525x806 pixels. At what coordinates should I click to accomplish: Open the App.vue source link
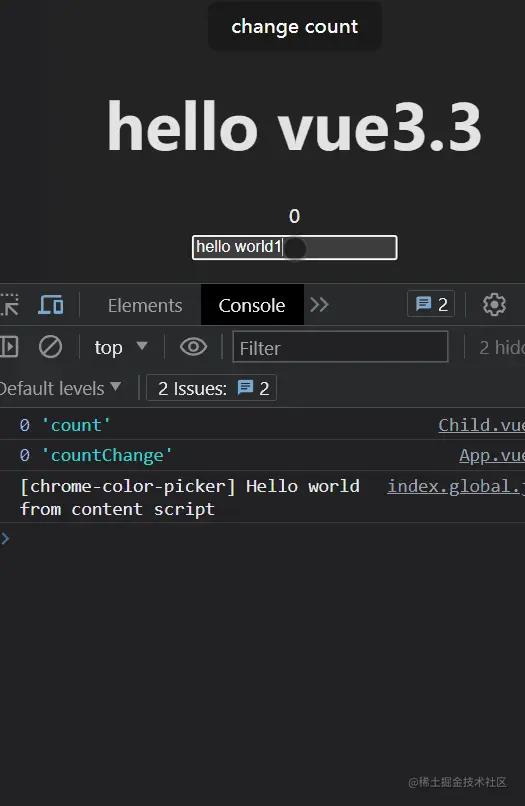click(492, 455)
